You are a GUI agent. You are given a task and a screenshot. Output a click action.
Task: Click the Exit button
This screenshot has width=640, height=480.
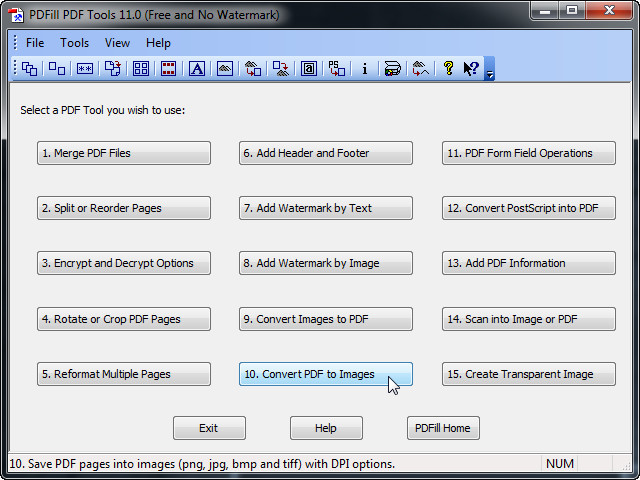(x=209, y=428)
